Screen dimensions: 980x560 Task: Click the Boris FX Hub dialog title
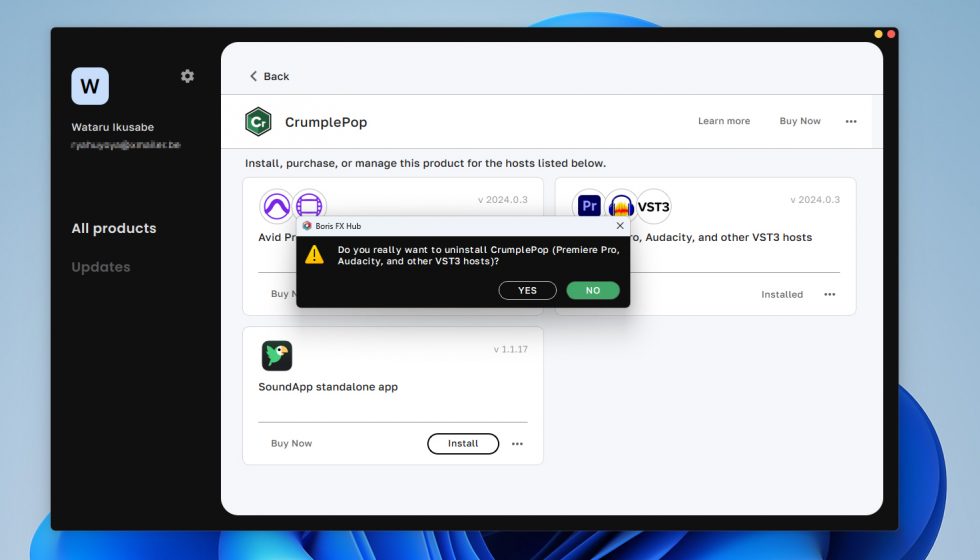338,226
